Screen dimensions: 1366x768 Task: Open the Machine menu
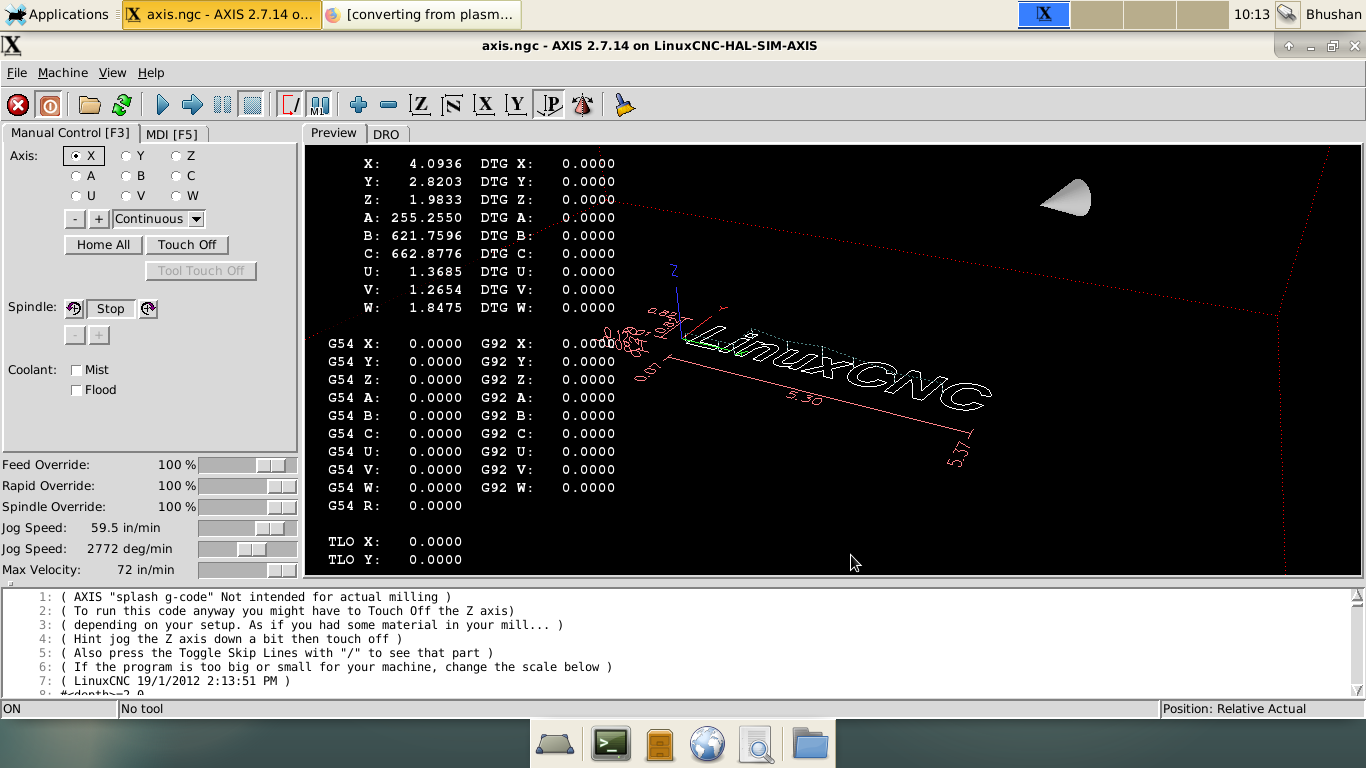coord(63,73)
